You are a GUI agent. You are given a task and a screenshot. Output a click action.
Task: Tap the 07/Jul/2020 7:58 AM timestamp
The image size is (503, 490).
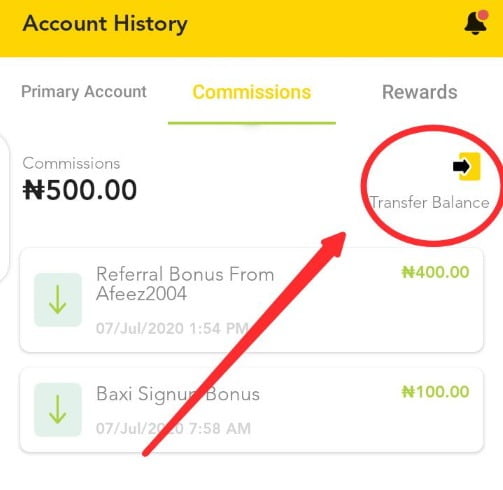[173, 428]
